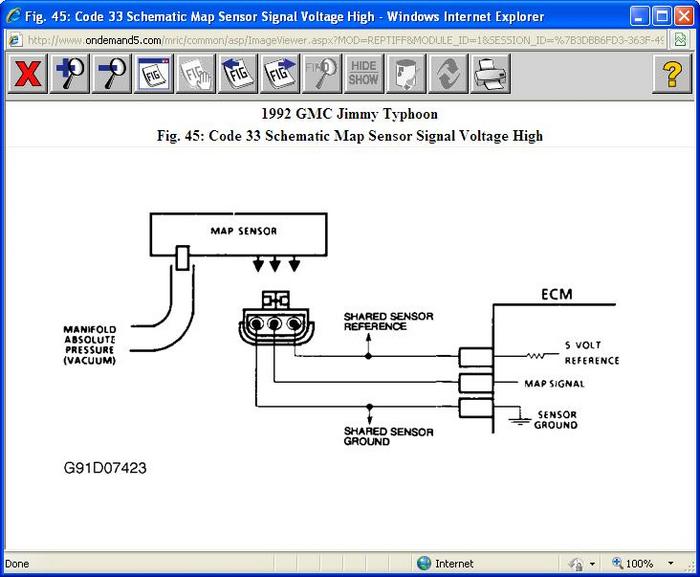This screenshot has width=700, height=577.
Task: Open the security status dropdown arrow
Action: (592, 564)
